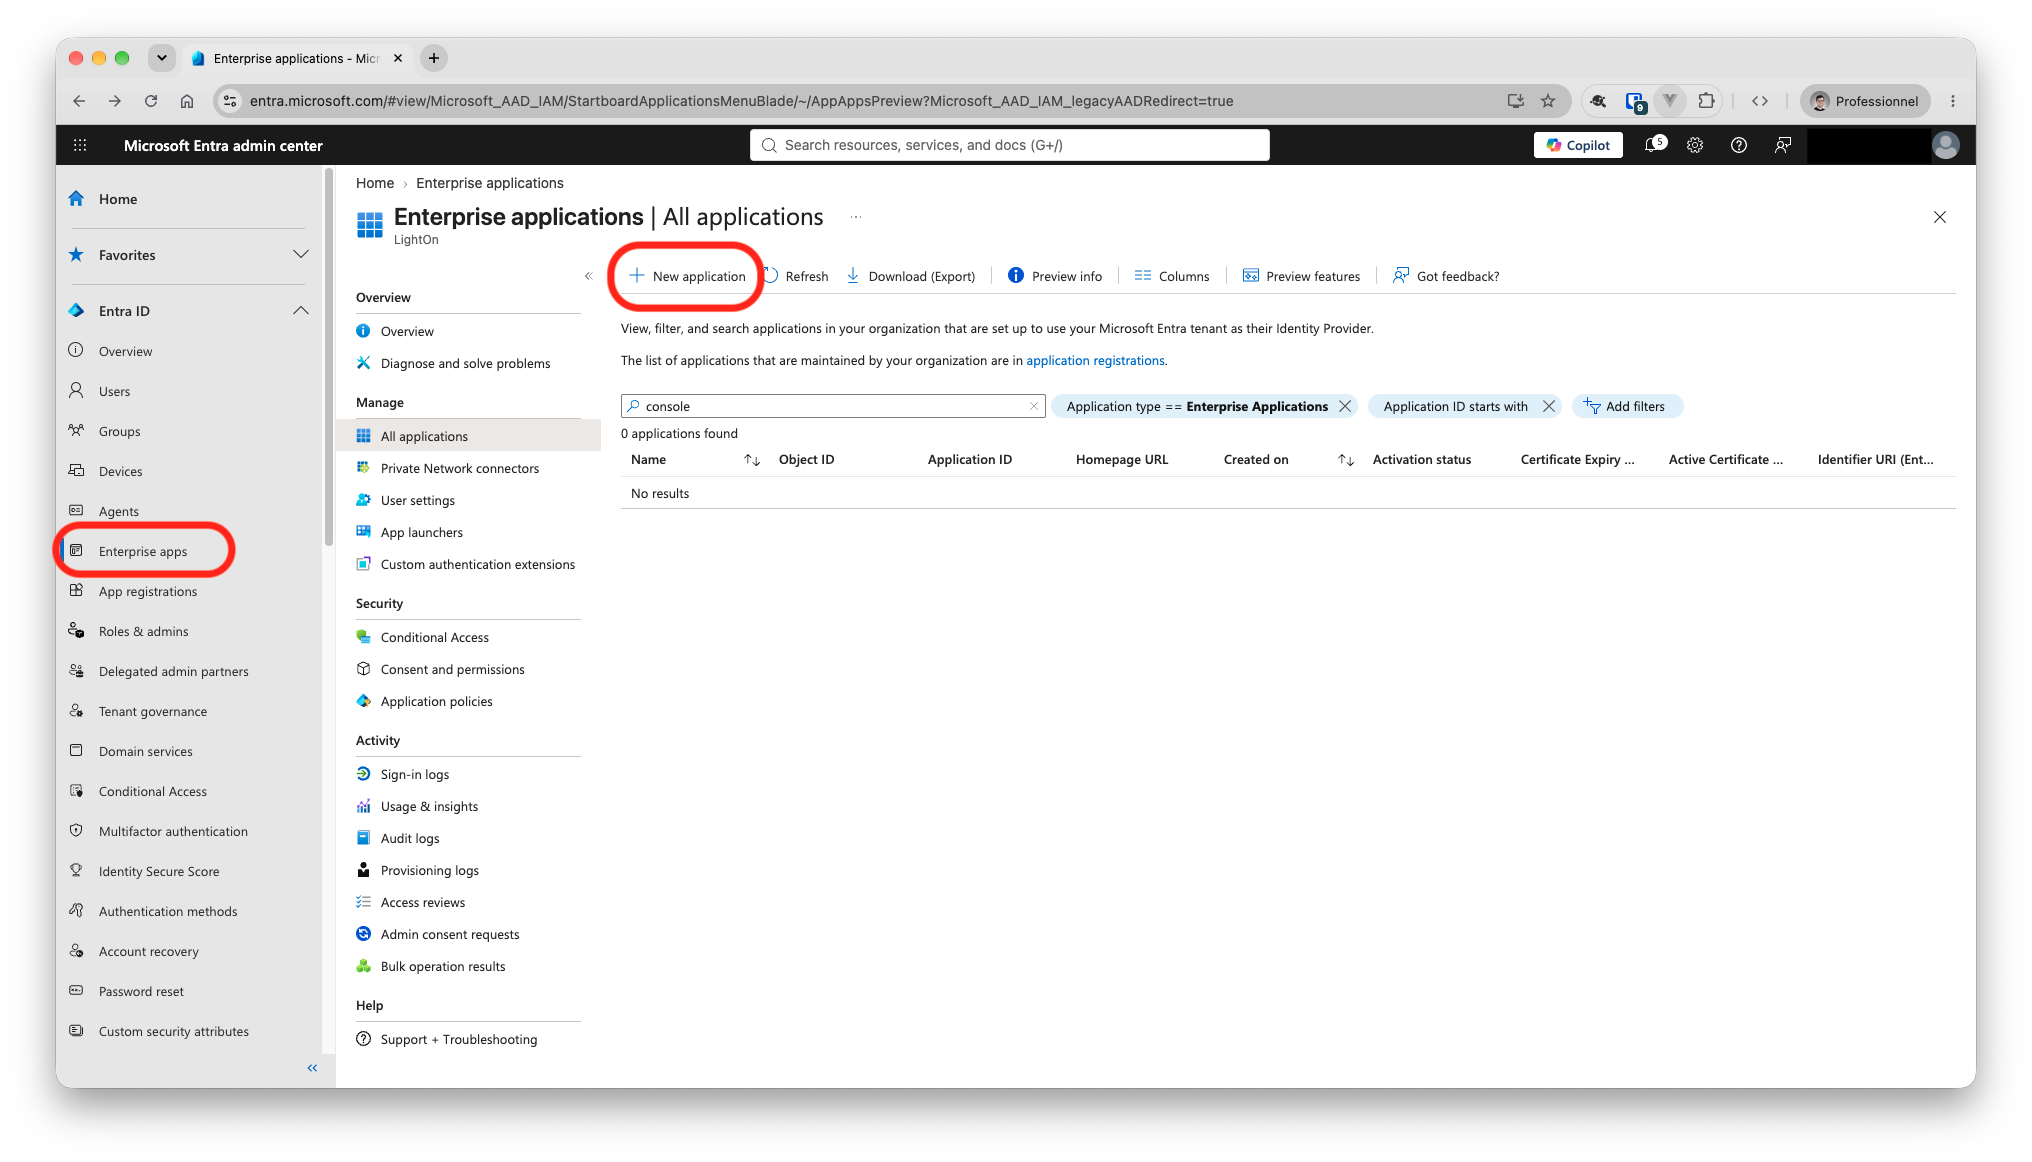Open the application registrations link
This screenshot has width=2032, height=1162.
coord(1095,361)
